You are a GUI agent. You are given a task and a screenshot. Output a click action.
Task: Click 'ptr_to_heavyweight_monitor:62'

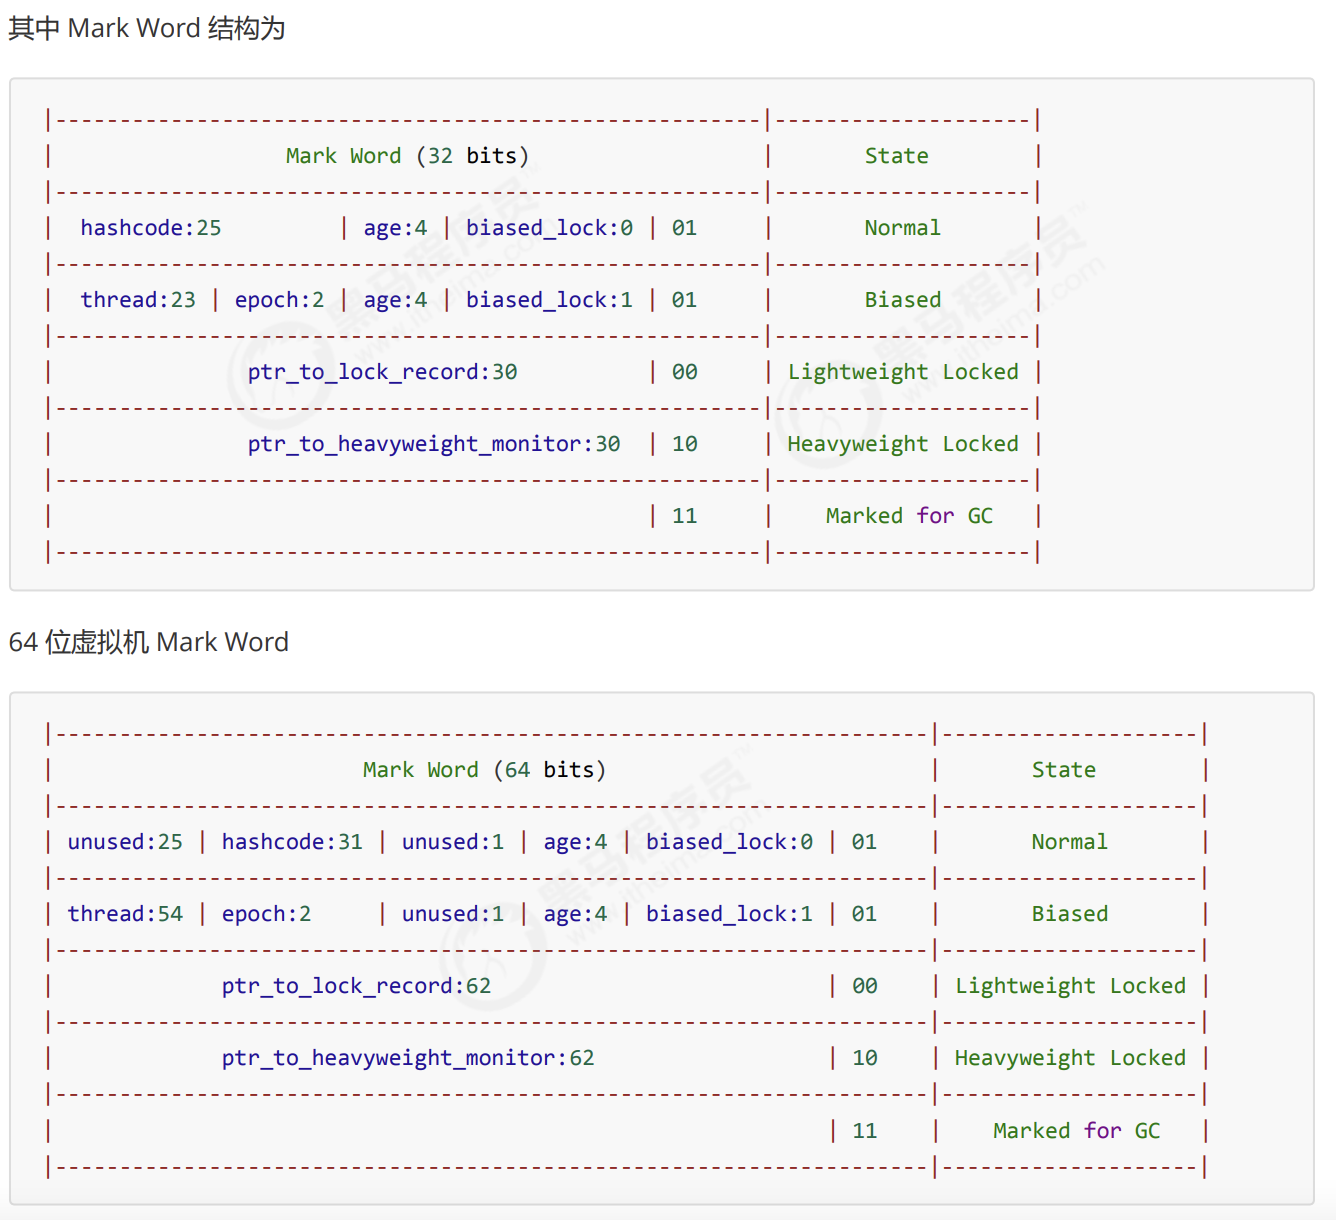tap(408, 1058)
